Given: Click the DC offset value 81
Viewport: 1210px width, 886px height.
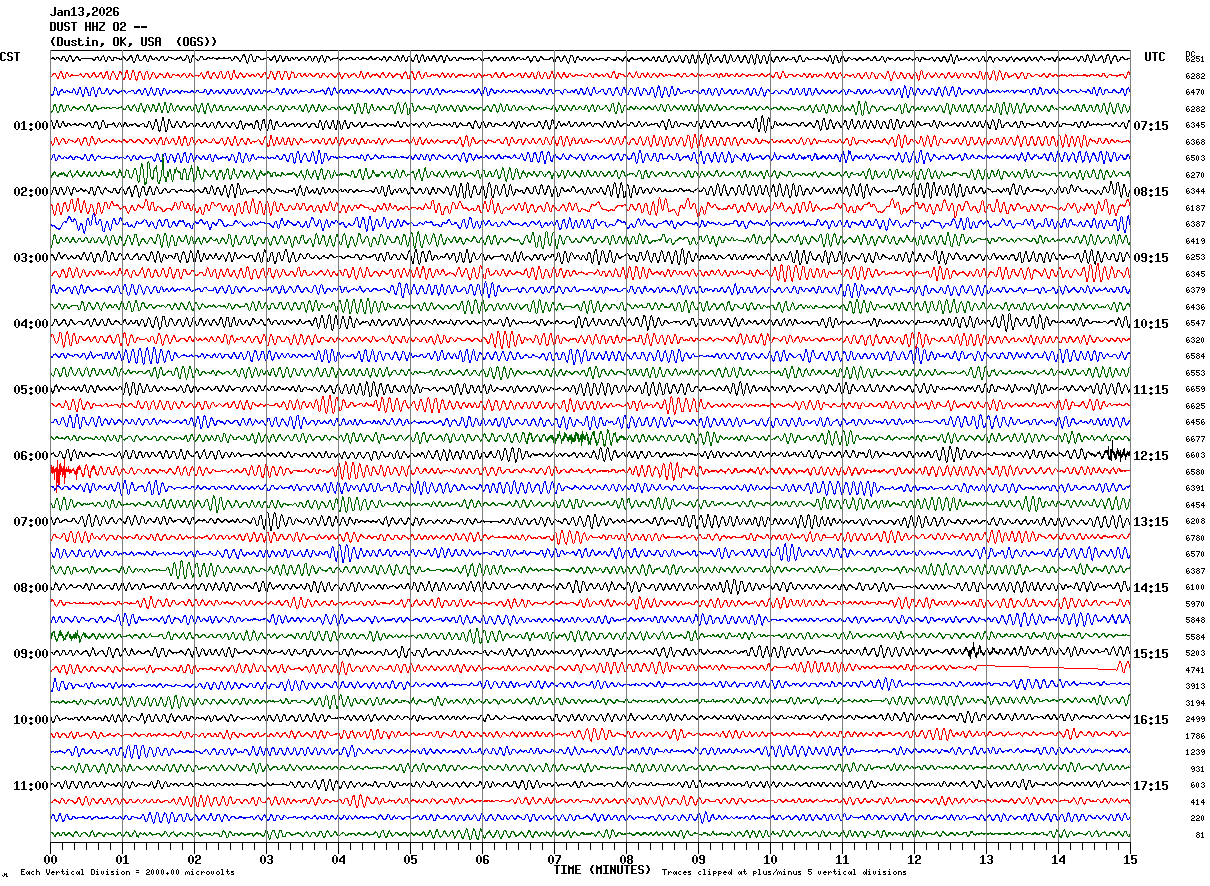Looking at the screenshot, I should tap(1199, 835).
